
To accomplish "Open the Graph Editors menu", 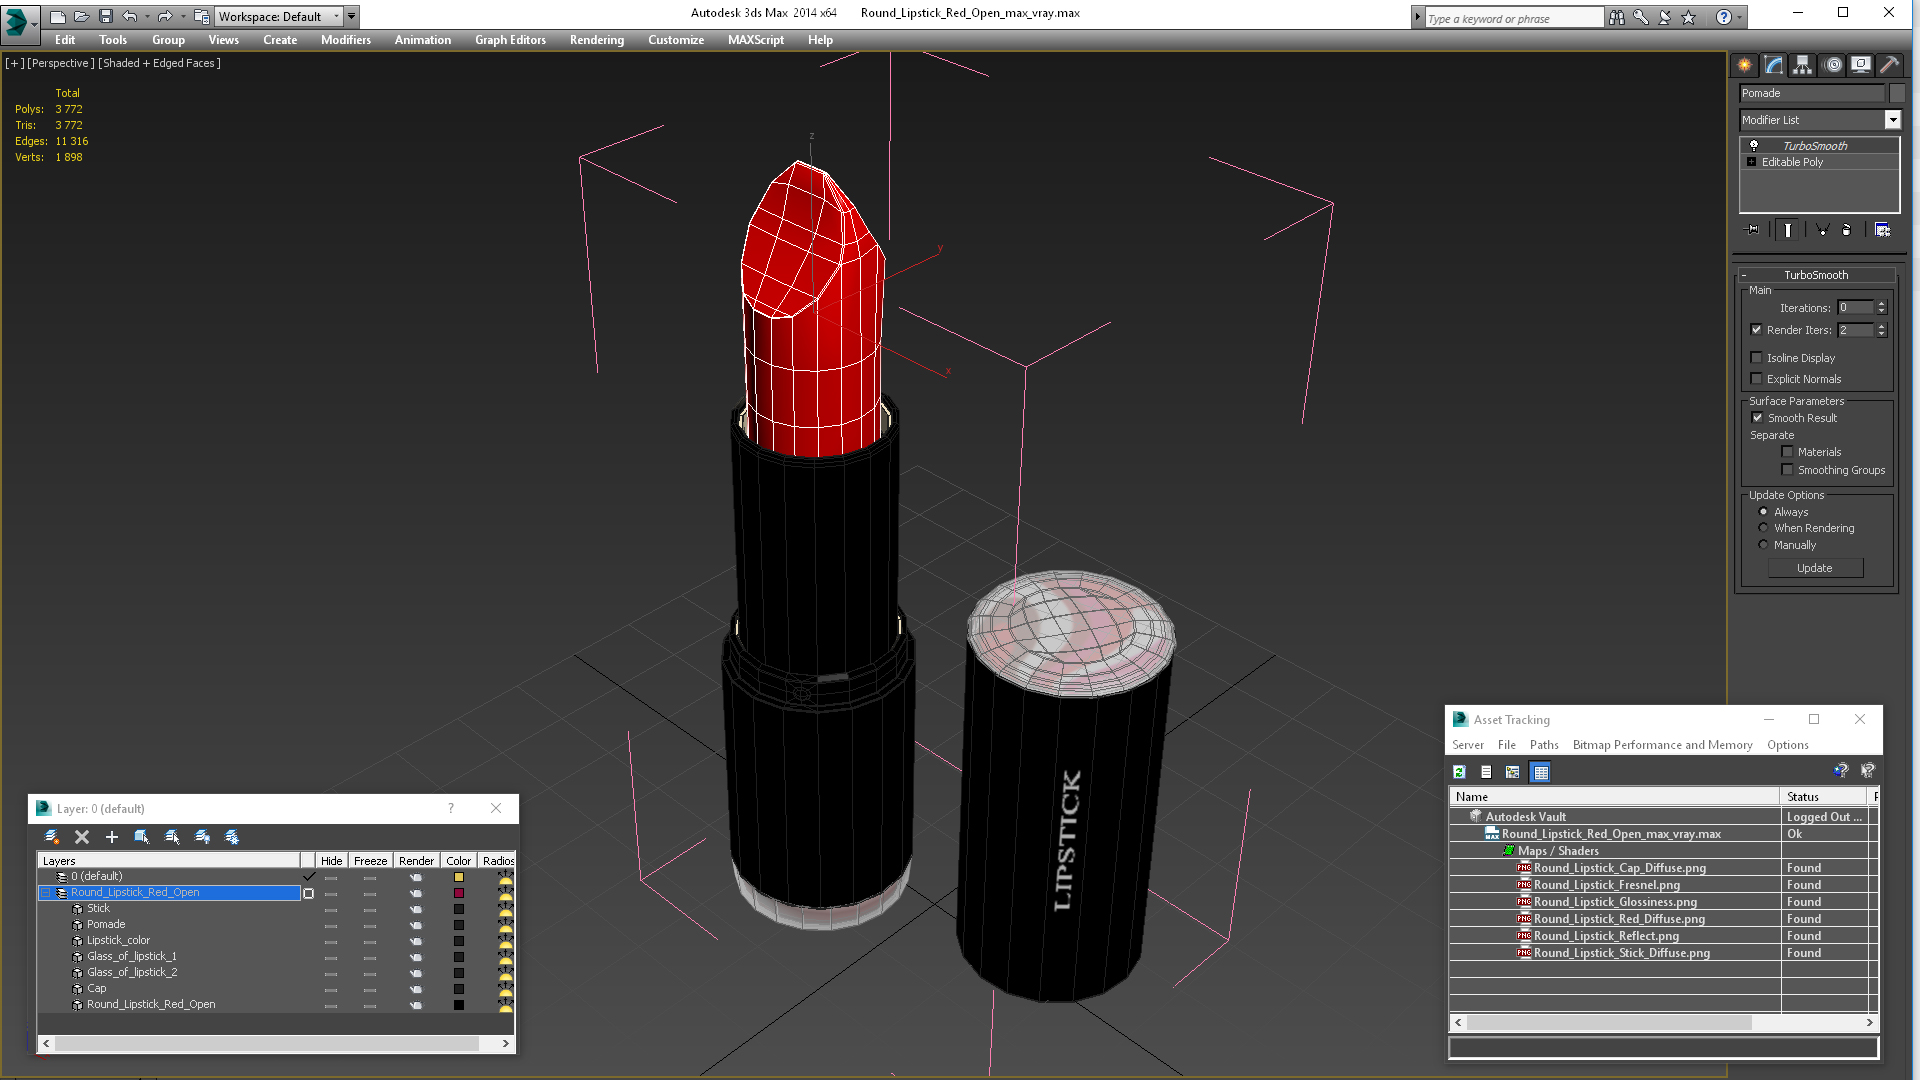I will [x=510, y=40].
